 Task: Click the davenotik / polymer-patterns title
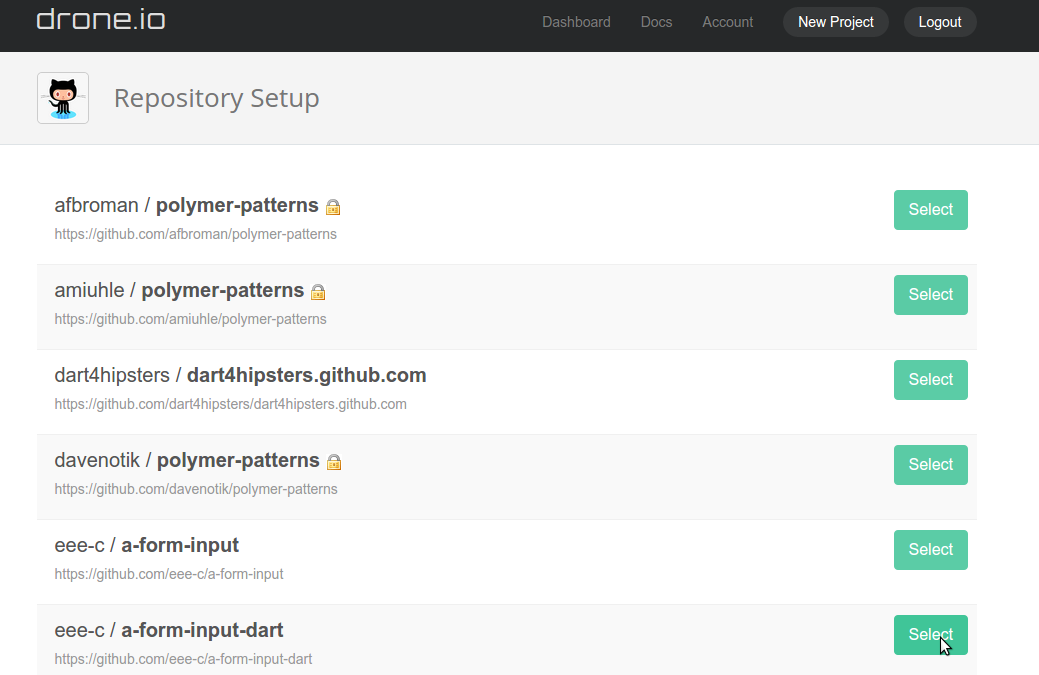click(187, 460)
